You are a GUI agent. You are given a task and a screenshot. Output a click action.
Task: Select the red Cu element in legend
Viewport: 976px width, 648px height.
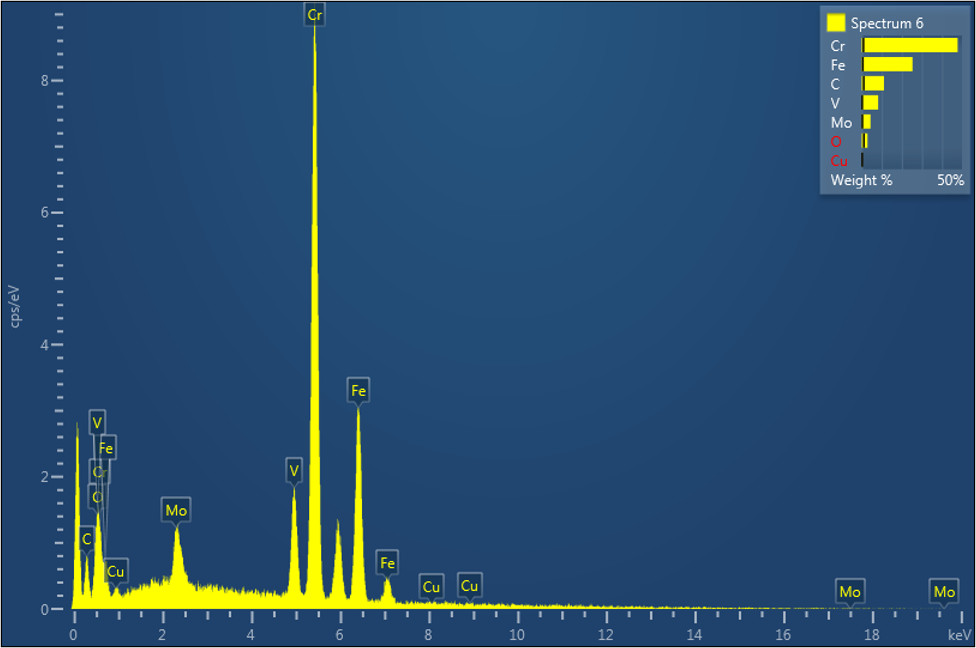tap(839, 161)
